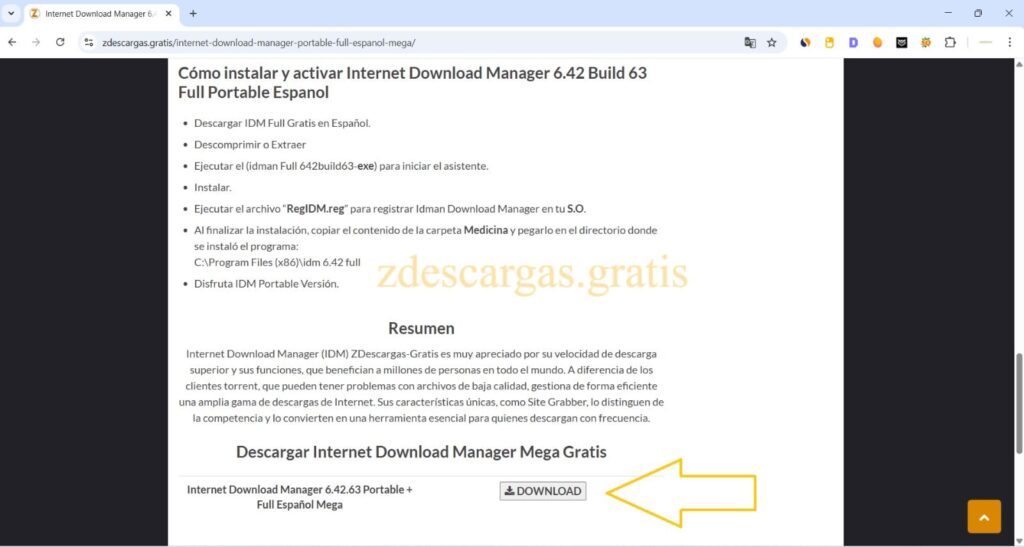The image size is (1024, 547).
Task: Click "Internet Download Manager 6.42.63 Portable + Full Español Mega" text
Action: pos(300,497)
